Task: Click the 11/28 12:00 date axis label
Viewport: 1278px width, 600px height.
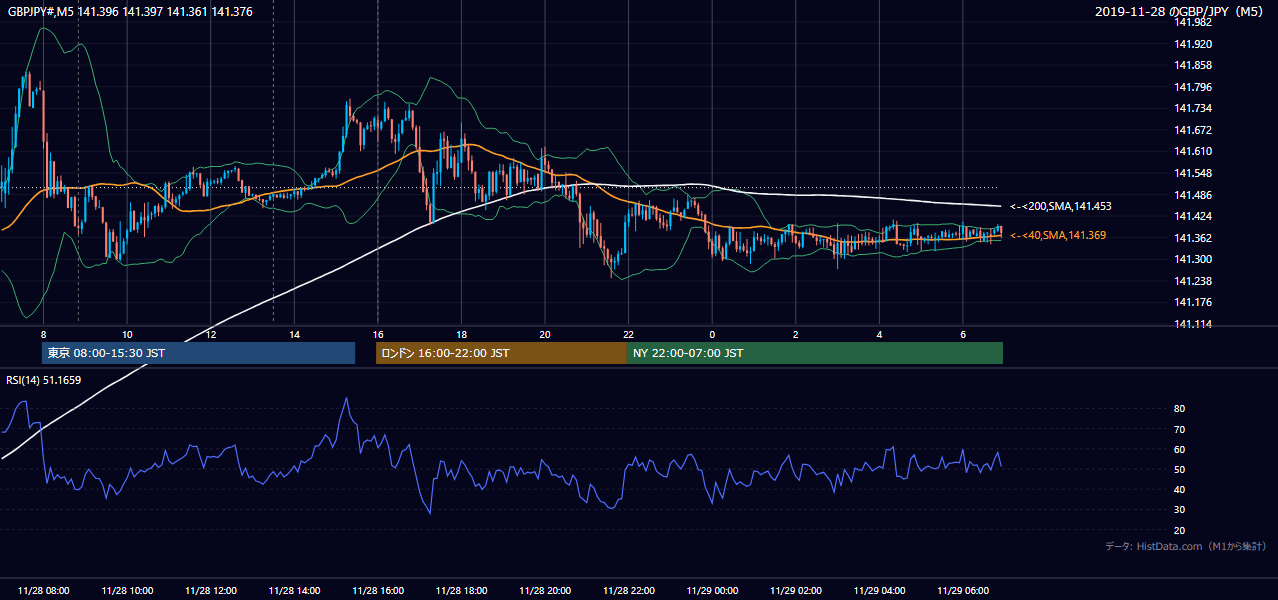Action: pyautogui.click(x=210, y=591)
